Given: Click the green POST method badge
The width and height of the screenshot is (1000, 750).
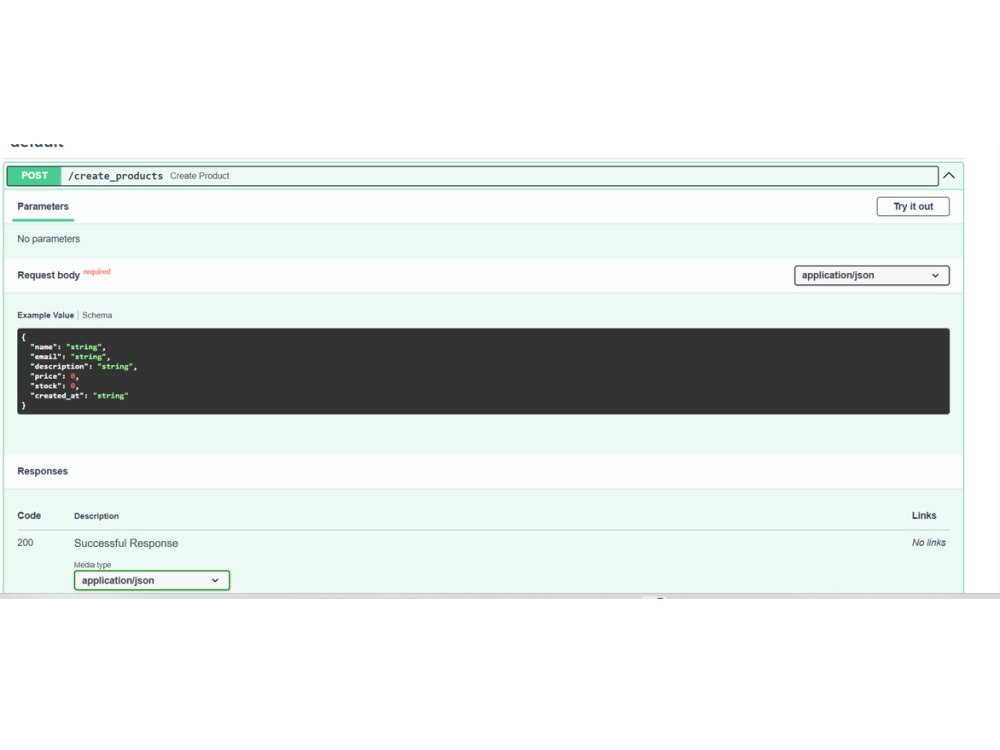Looking at the screenshot, I should 34,175.
